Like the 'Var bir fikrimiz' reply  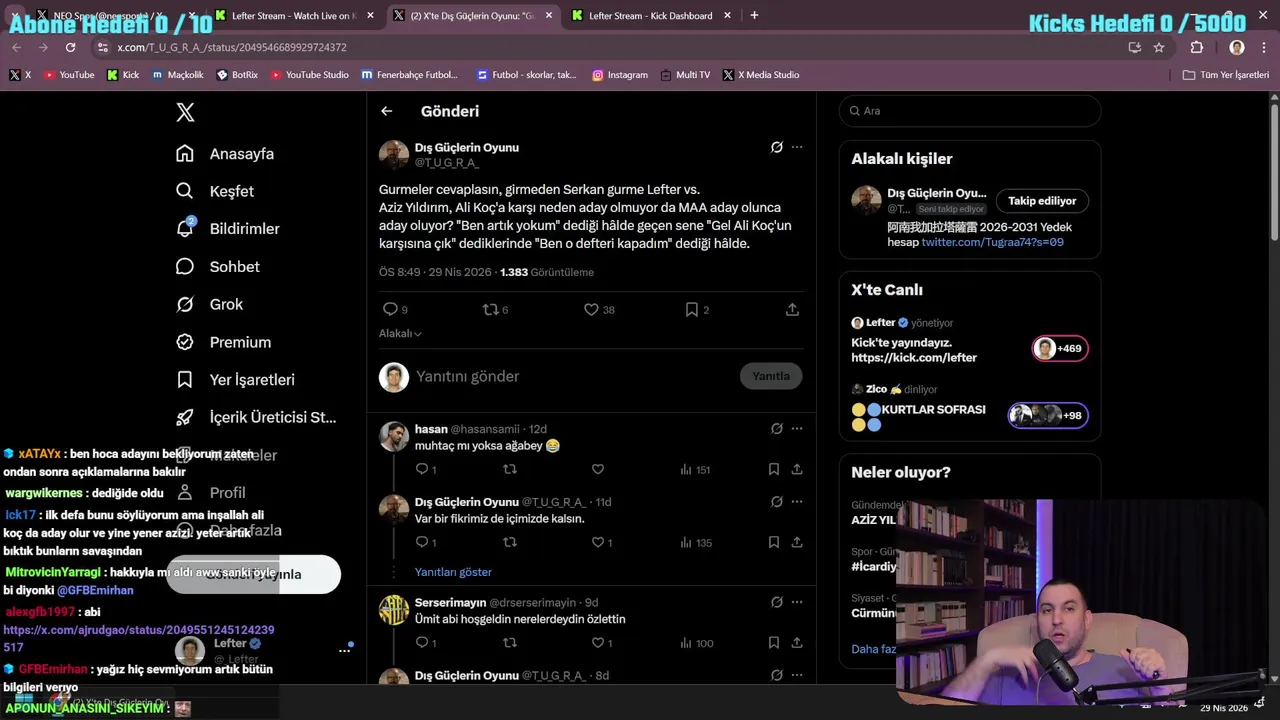602,542
